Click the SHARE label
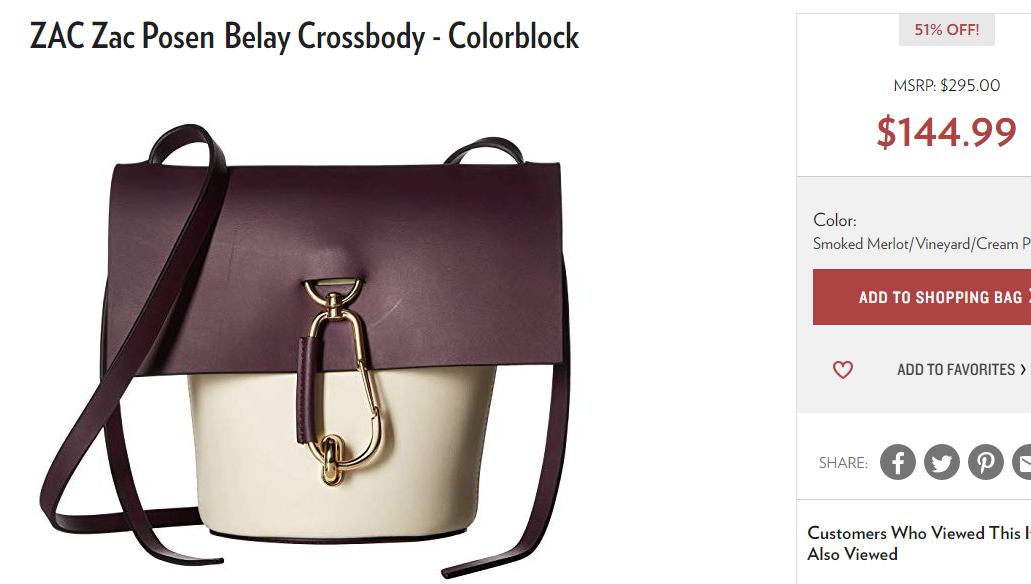The height and width of the screenshot is (584, 1031). [844, 462]
